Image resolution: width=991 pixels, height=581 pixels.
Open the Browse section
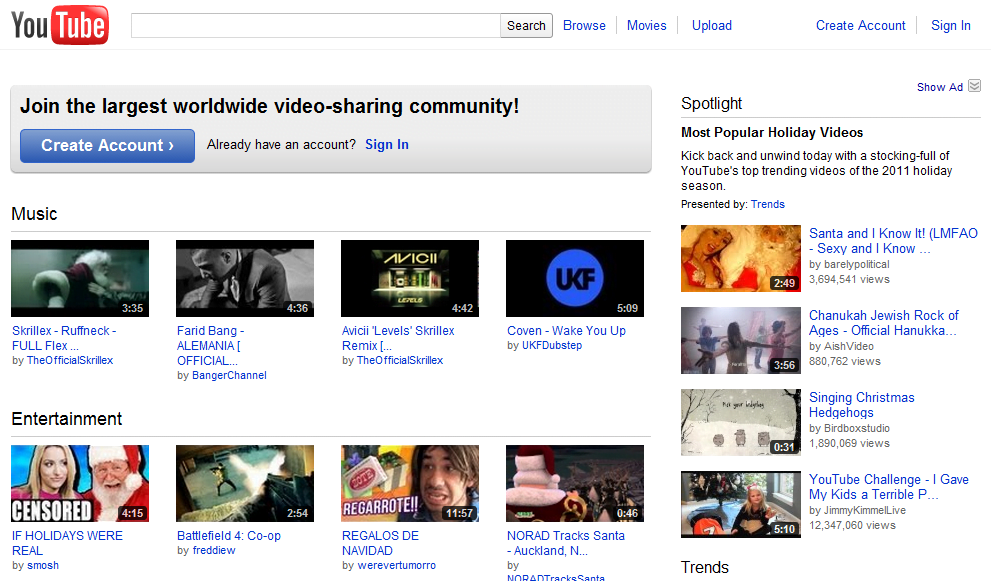pyautogui.click(x=584, y=25)
